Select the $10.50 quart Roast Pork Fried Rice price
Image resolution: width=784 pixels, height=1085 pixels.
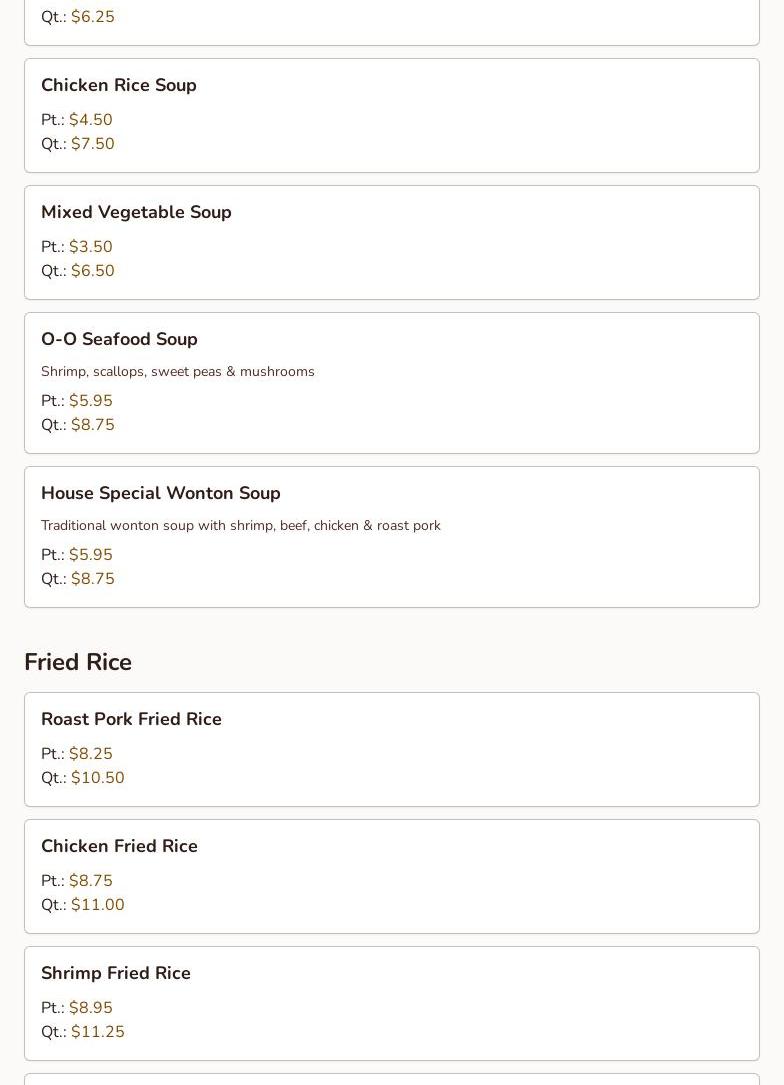(x=97, y=778)
